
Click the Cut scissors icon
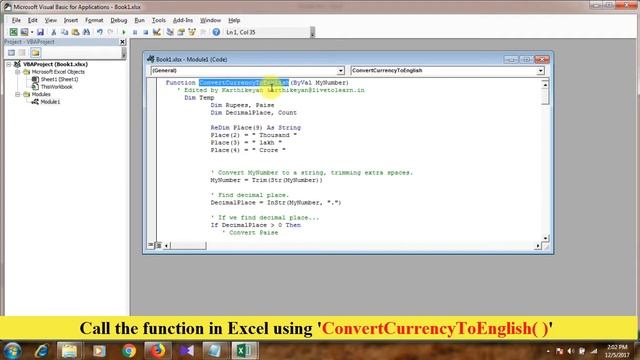(53, 32)
